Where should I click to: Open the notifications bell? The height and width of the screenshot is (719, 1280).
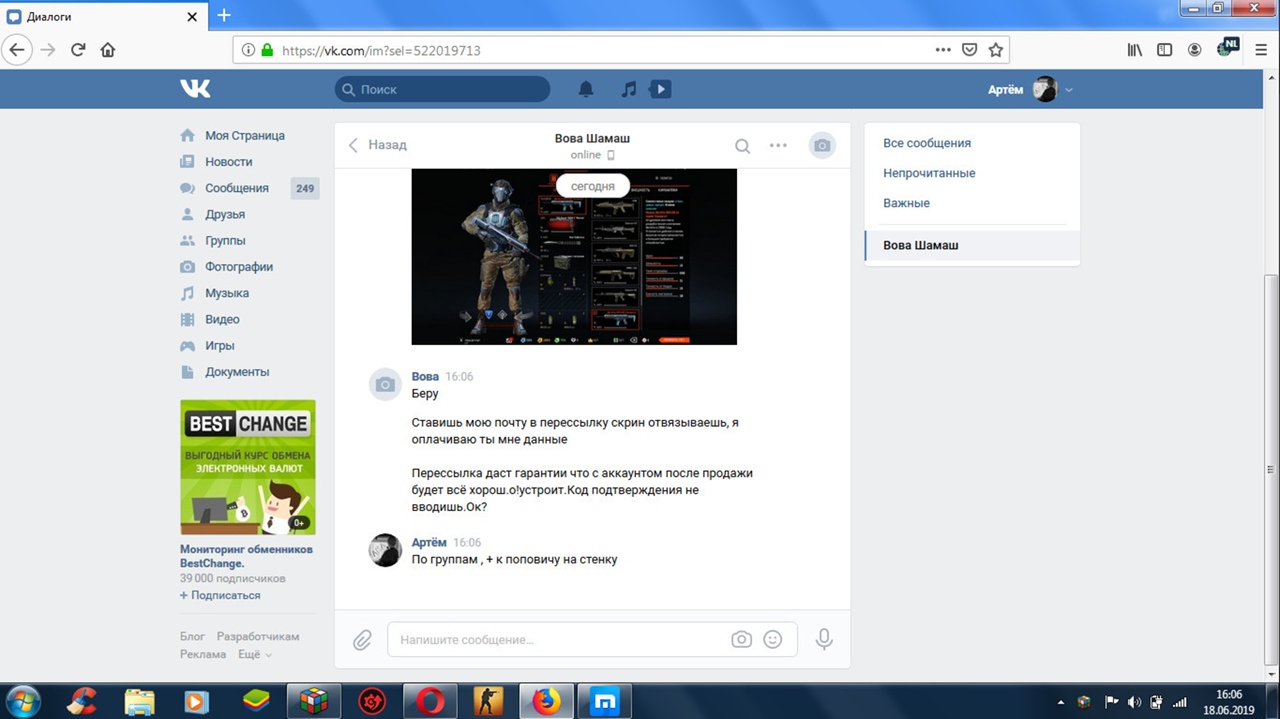(x=586, y=89)
